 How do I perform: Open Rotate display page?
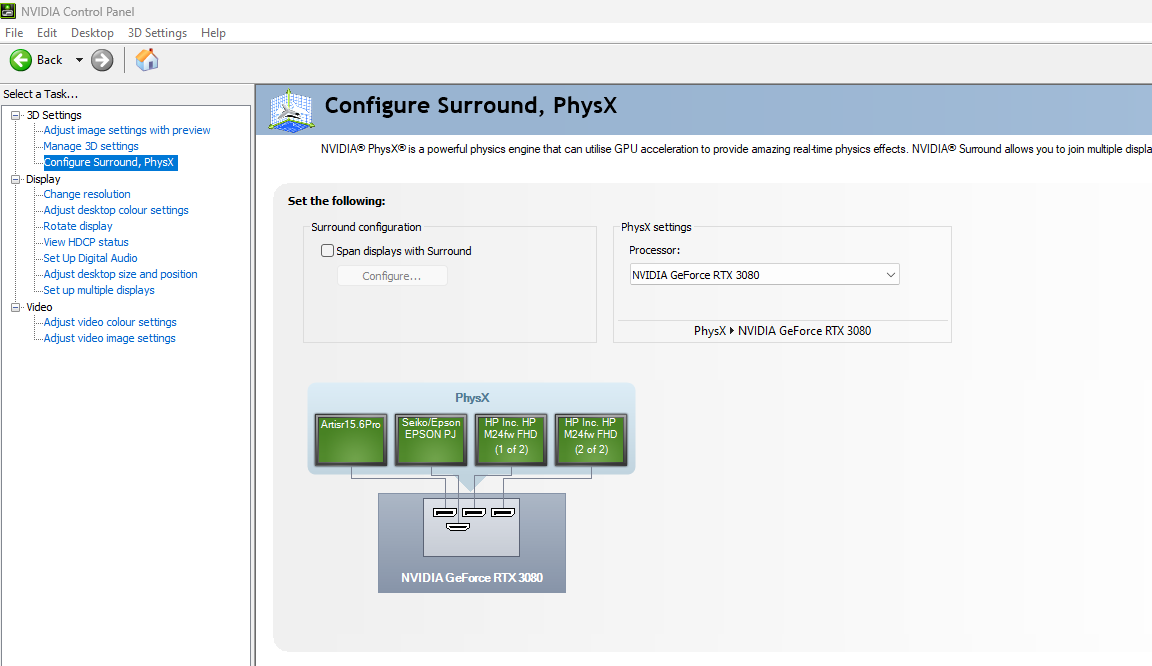tap(77, 226)
